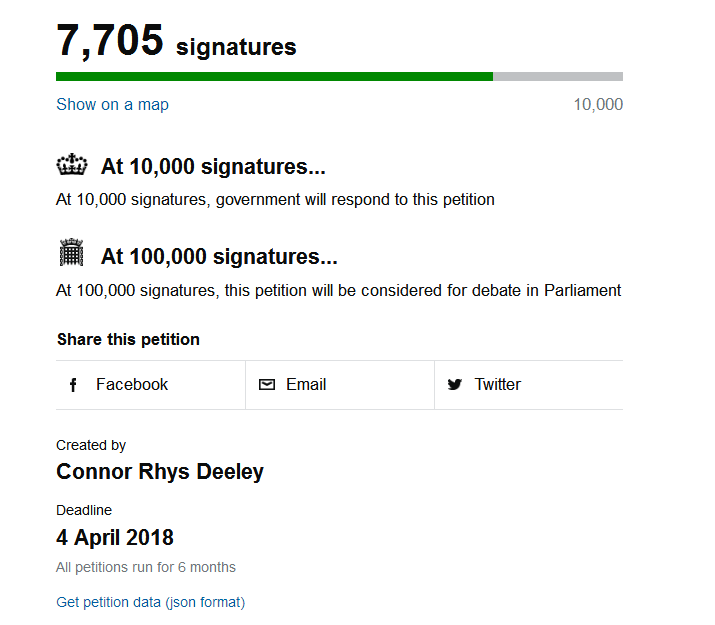Open 'Get petition data (json format)' link
Image resolution: width=715 pixels, height=625 pixels.
click(150, 602)
